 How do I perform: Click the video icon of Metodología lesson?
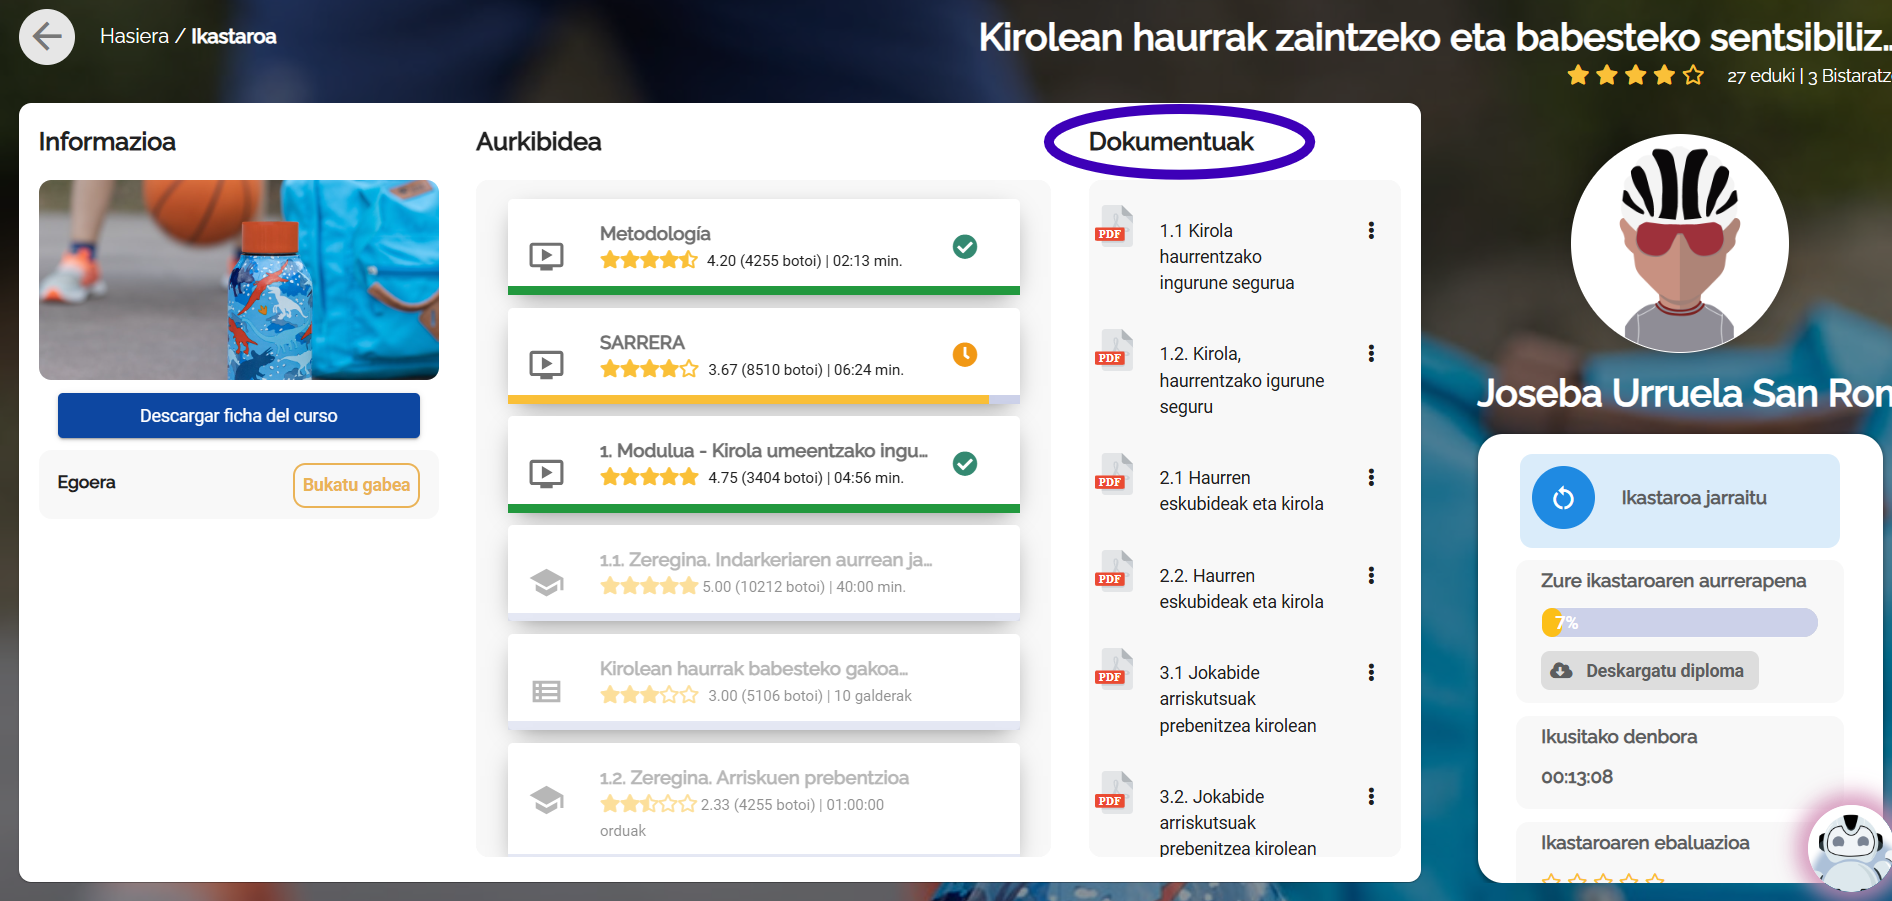tap(546, 256)
